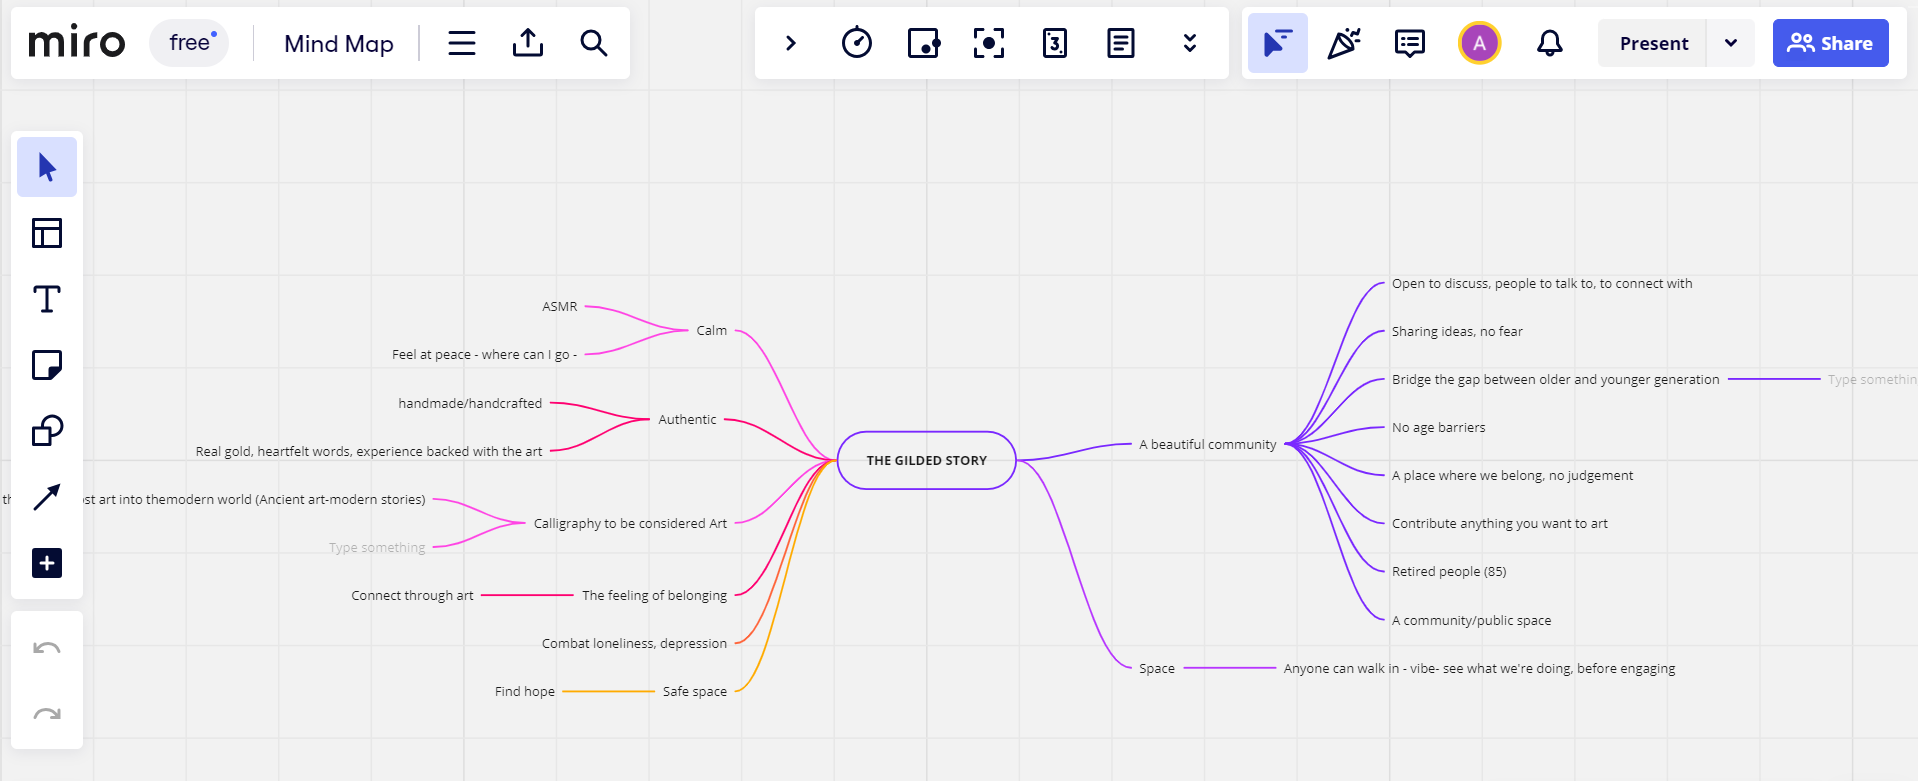
Task: Open more tools plus button
Action: (47, 563)
